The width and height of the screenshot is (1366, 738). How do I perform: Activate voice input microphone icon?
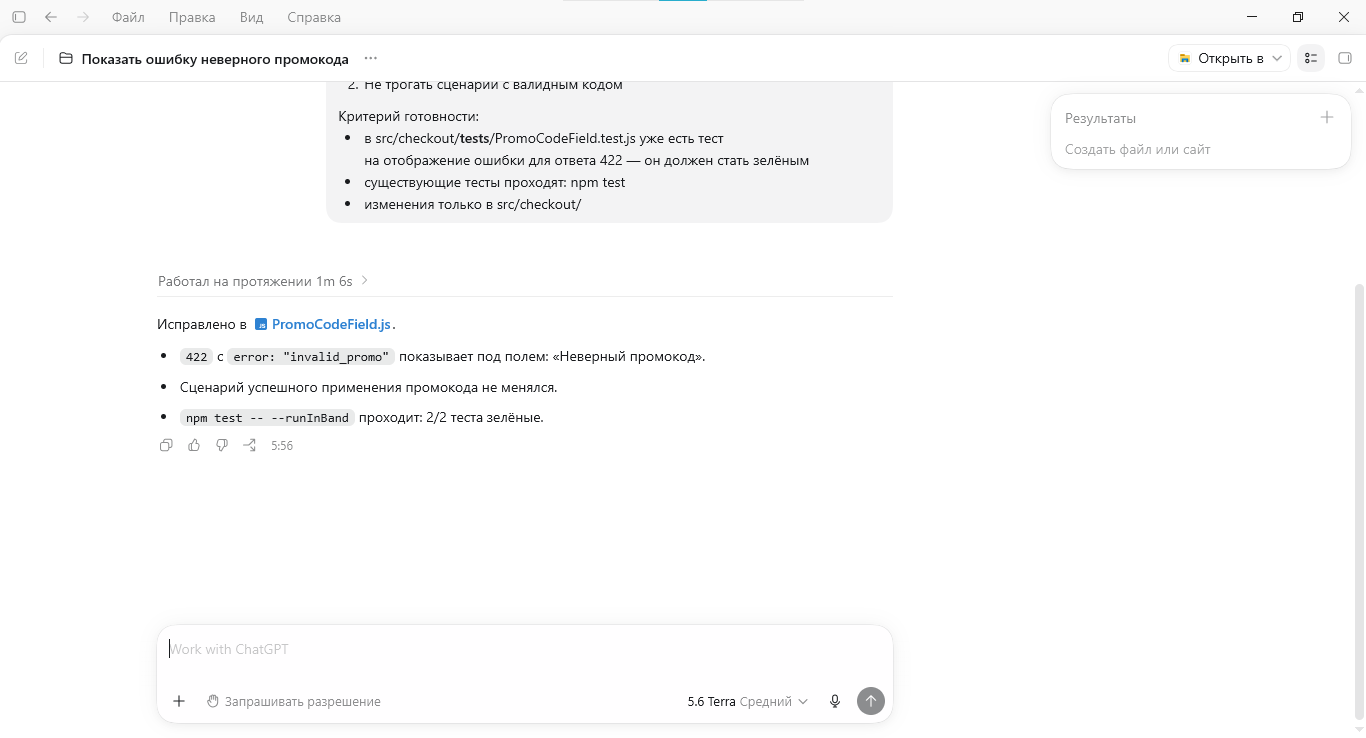[x=835, y=701]
